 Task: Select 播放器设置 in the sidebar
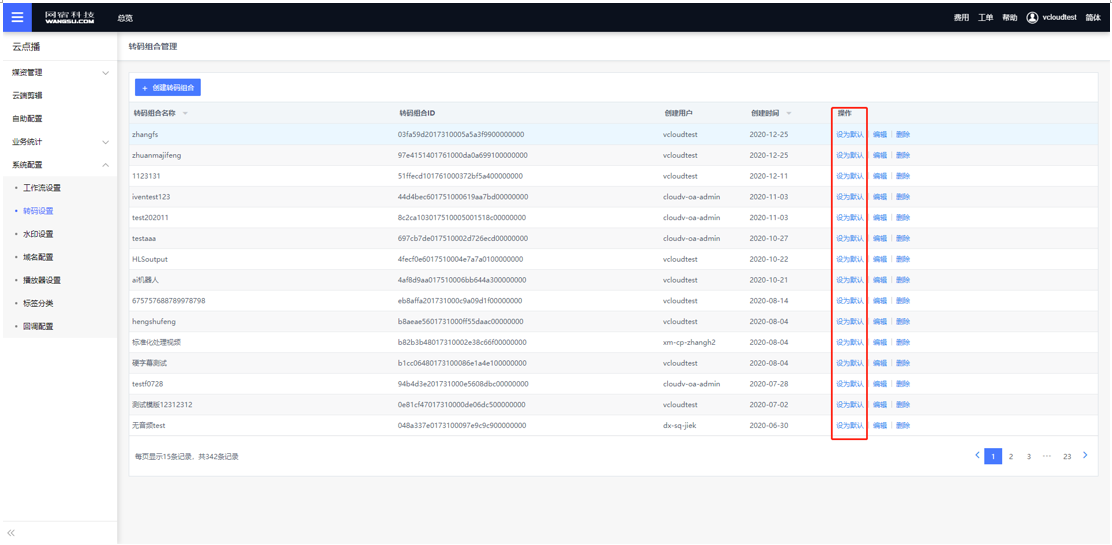click(42, 280)
